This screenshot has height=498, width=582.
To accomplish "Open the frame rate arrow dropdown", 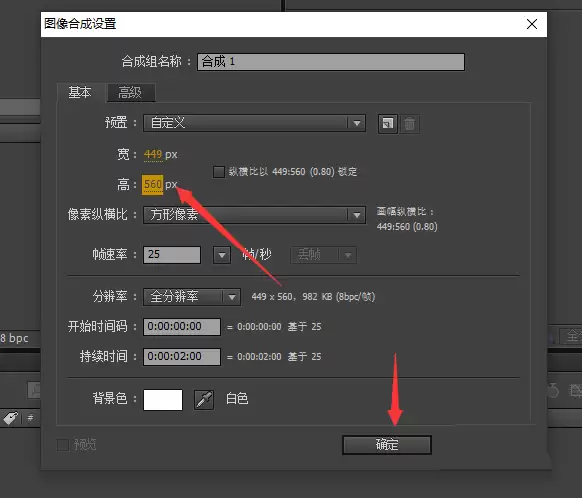I will (x=222, y=255).
